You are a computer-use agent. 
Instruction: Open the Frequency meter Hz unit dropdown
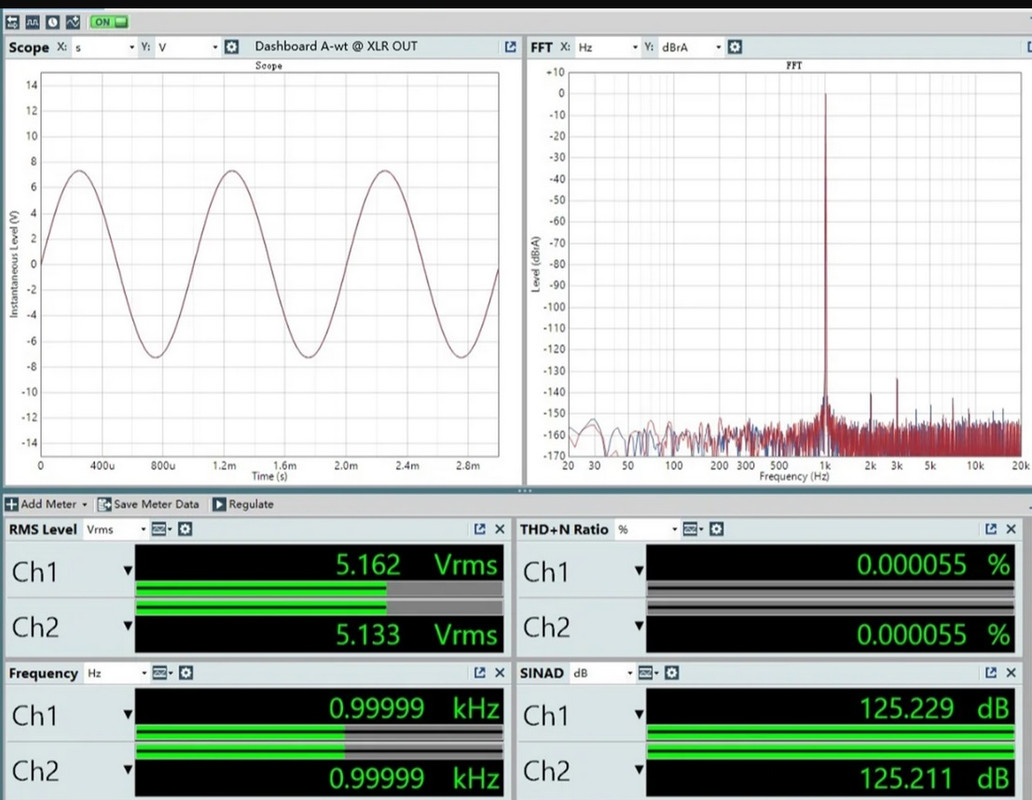click(x=116, y=673)
